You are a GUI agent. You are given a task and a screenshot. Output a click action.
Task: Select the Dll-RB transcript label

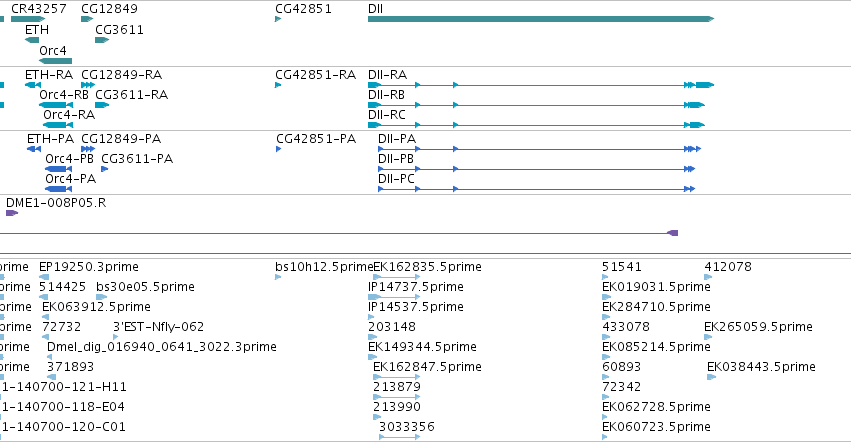tap(386, 94)
